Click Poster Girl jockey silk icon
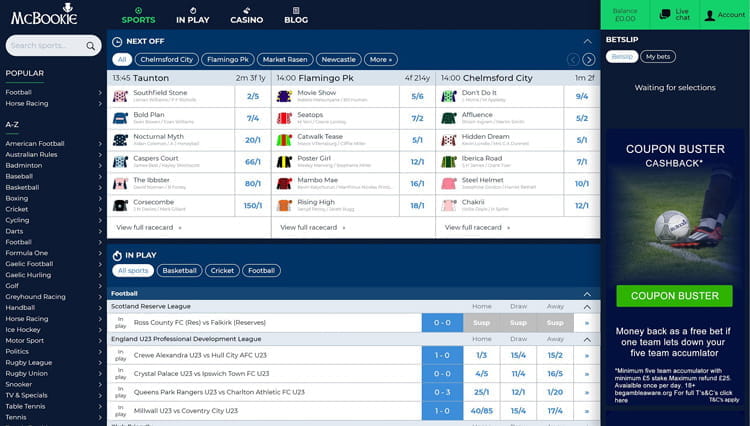Viewport: 750px width, 426px height. click(x=284, y=162)
